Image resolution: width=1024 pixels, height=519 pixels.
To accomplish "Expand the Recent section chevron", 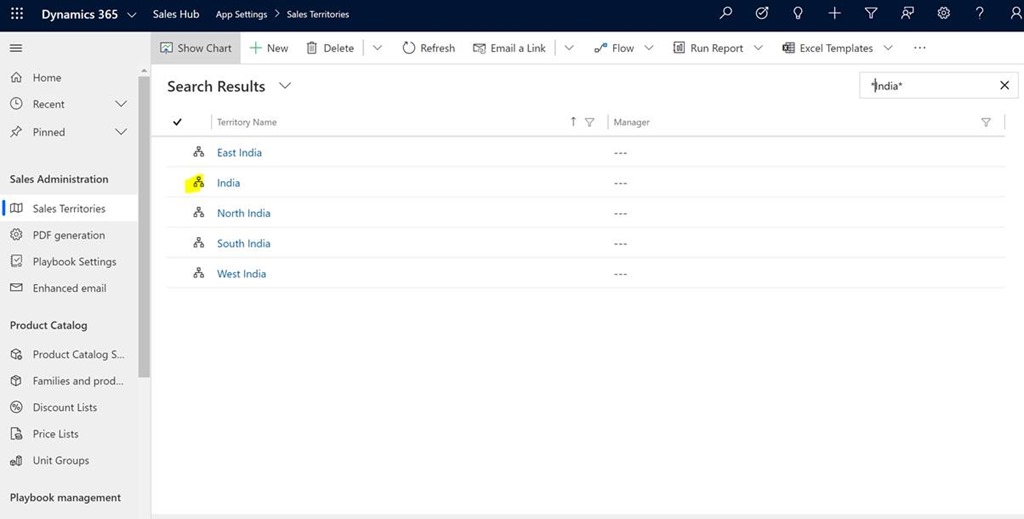I will coord(121,104).
